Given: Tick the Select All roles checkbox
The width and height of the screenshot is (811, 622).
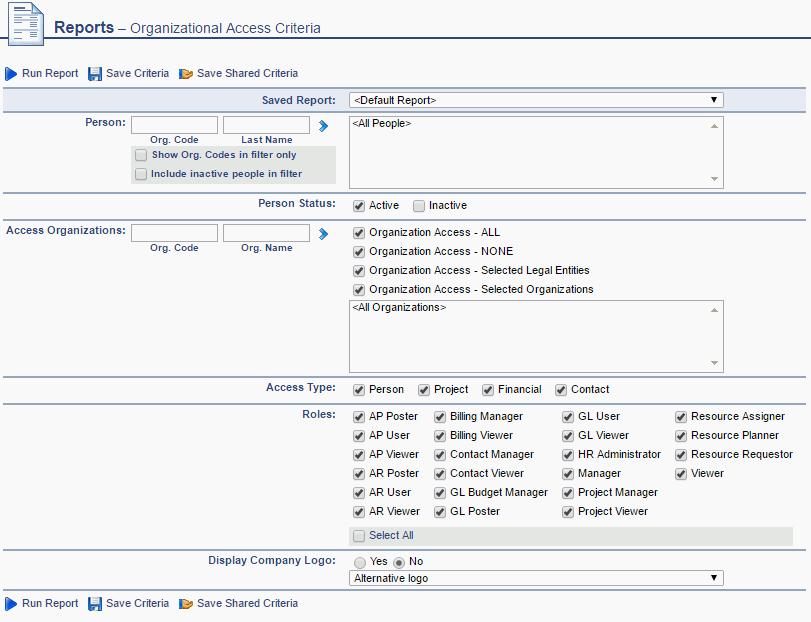Looking at the screenshot, I should (x=359, y=536).
